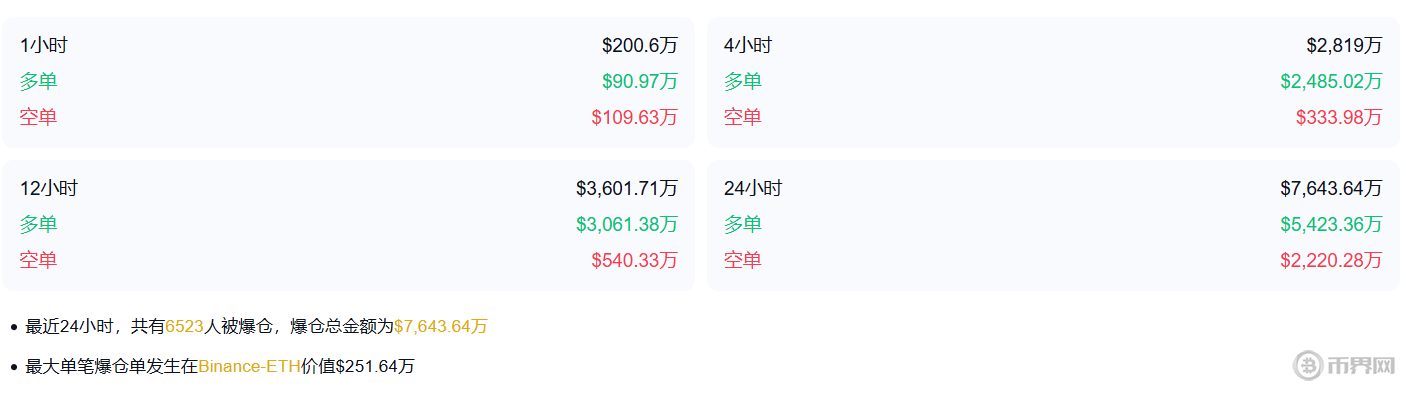The image size is (1406, 393).
Task: Click the $7,643.64万 highlighted total in summary
Action: [x=441, y=326]
